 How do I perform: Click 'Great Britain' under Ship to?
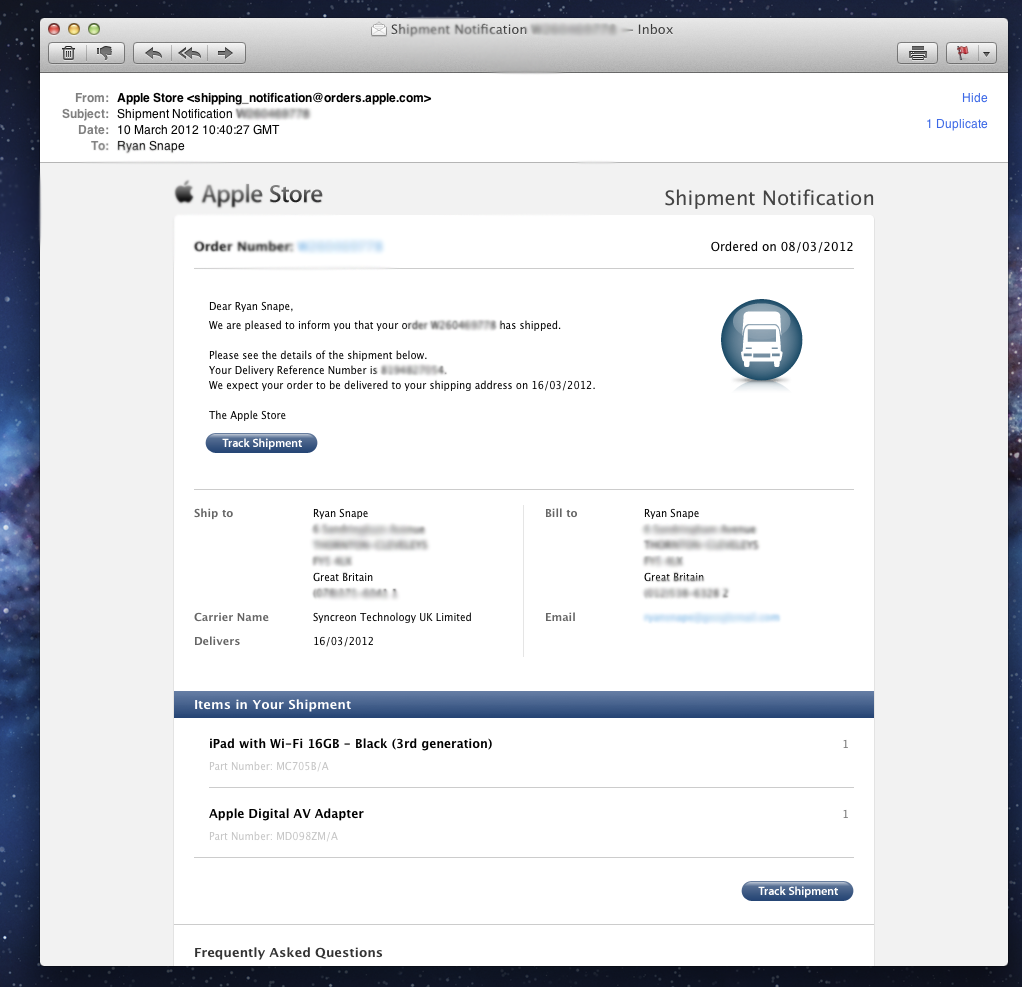(343, 578)
